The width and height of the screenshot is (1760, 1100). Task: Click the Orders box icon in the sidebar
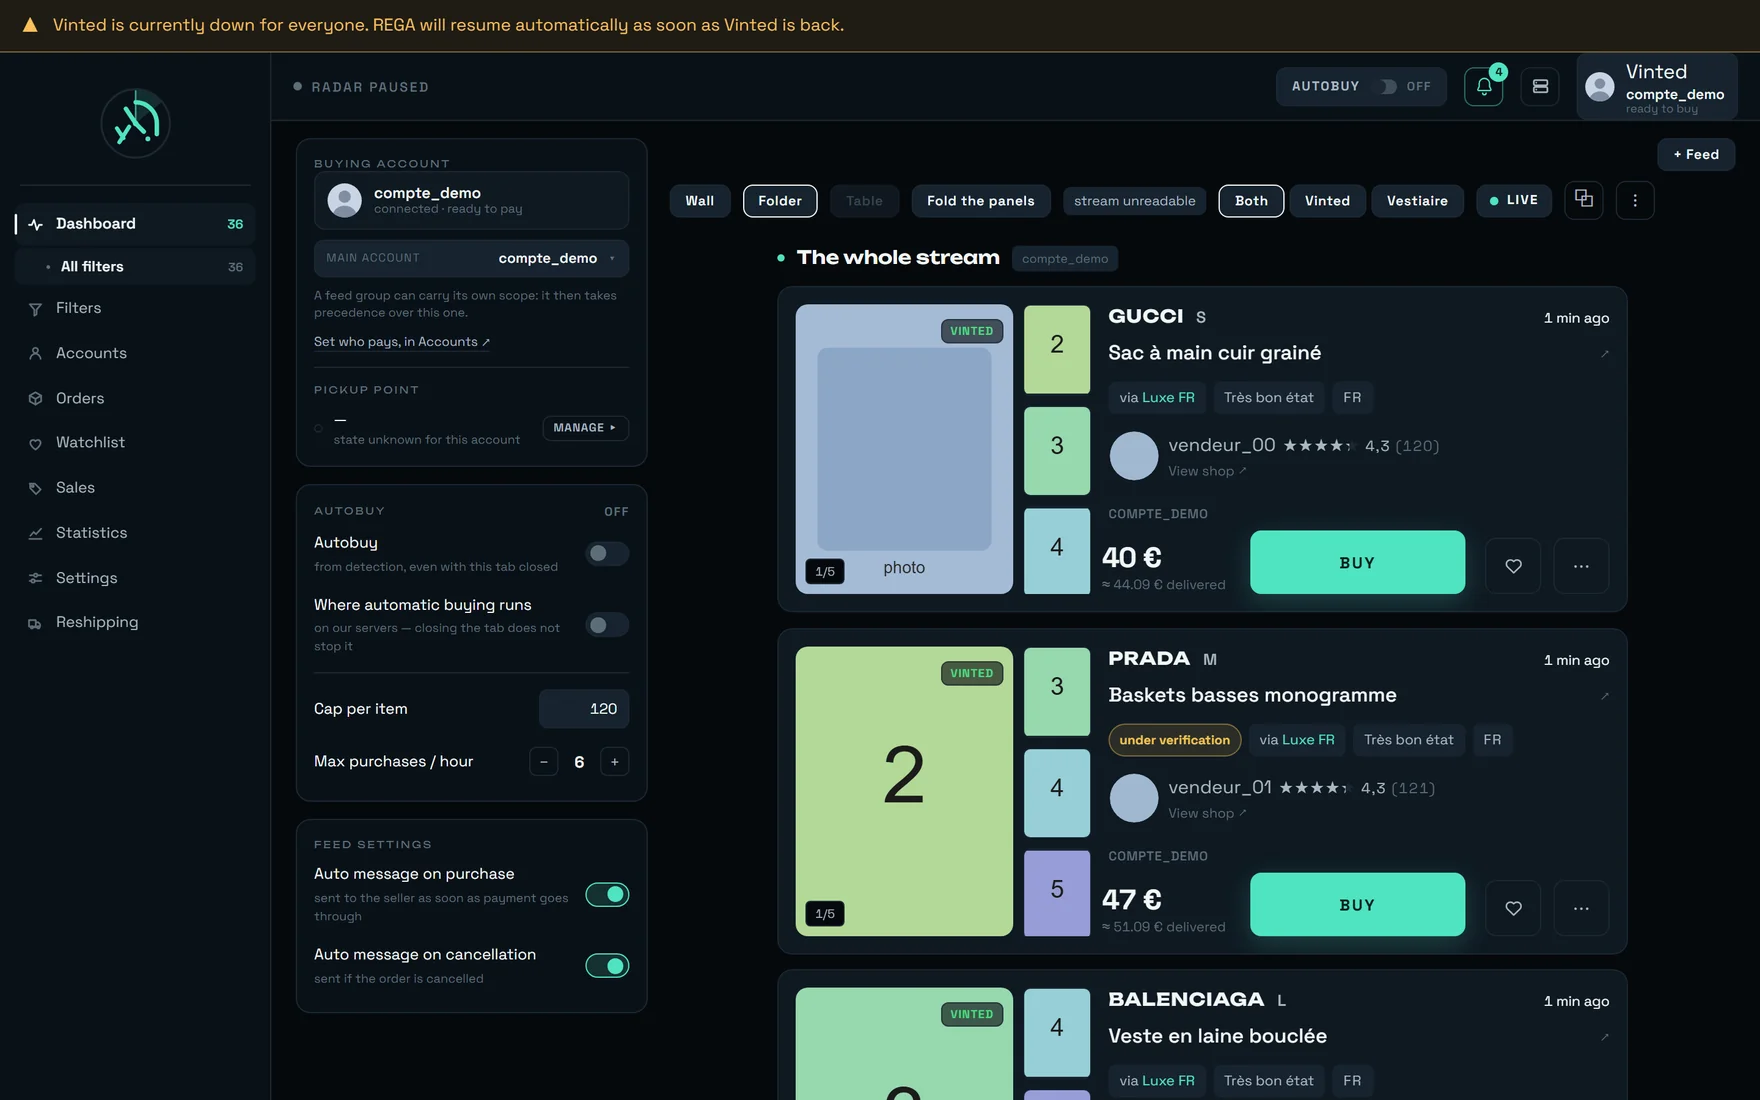pos(35,398)
